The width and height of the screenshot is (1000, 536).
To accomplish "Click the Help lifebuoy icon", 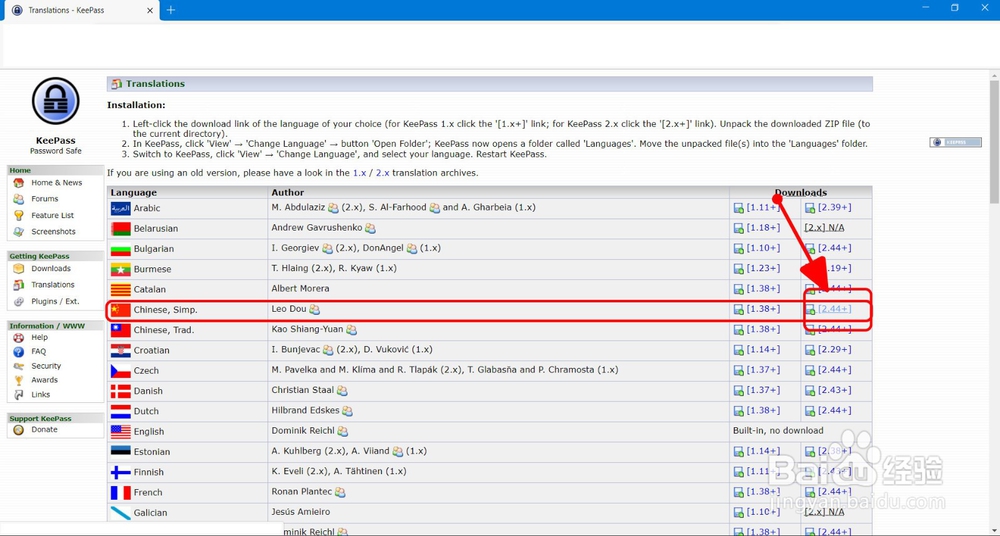I will (18, 337).
